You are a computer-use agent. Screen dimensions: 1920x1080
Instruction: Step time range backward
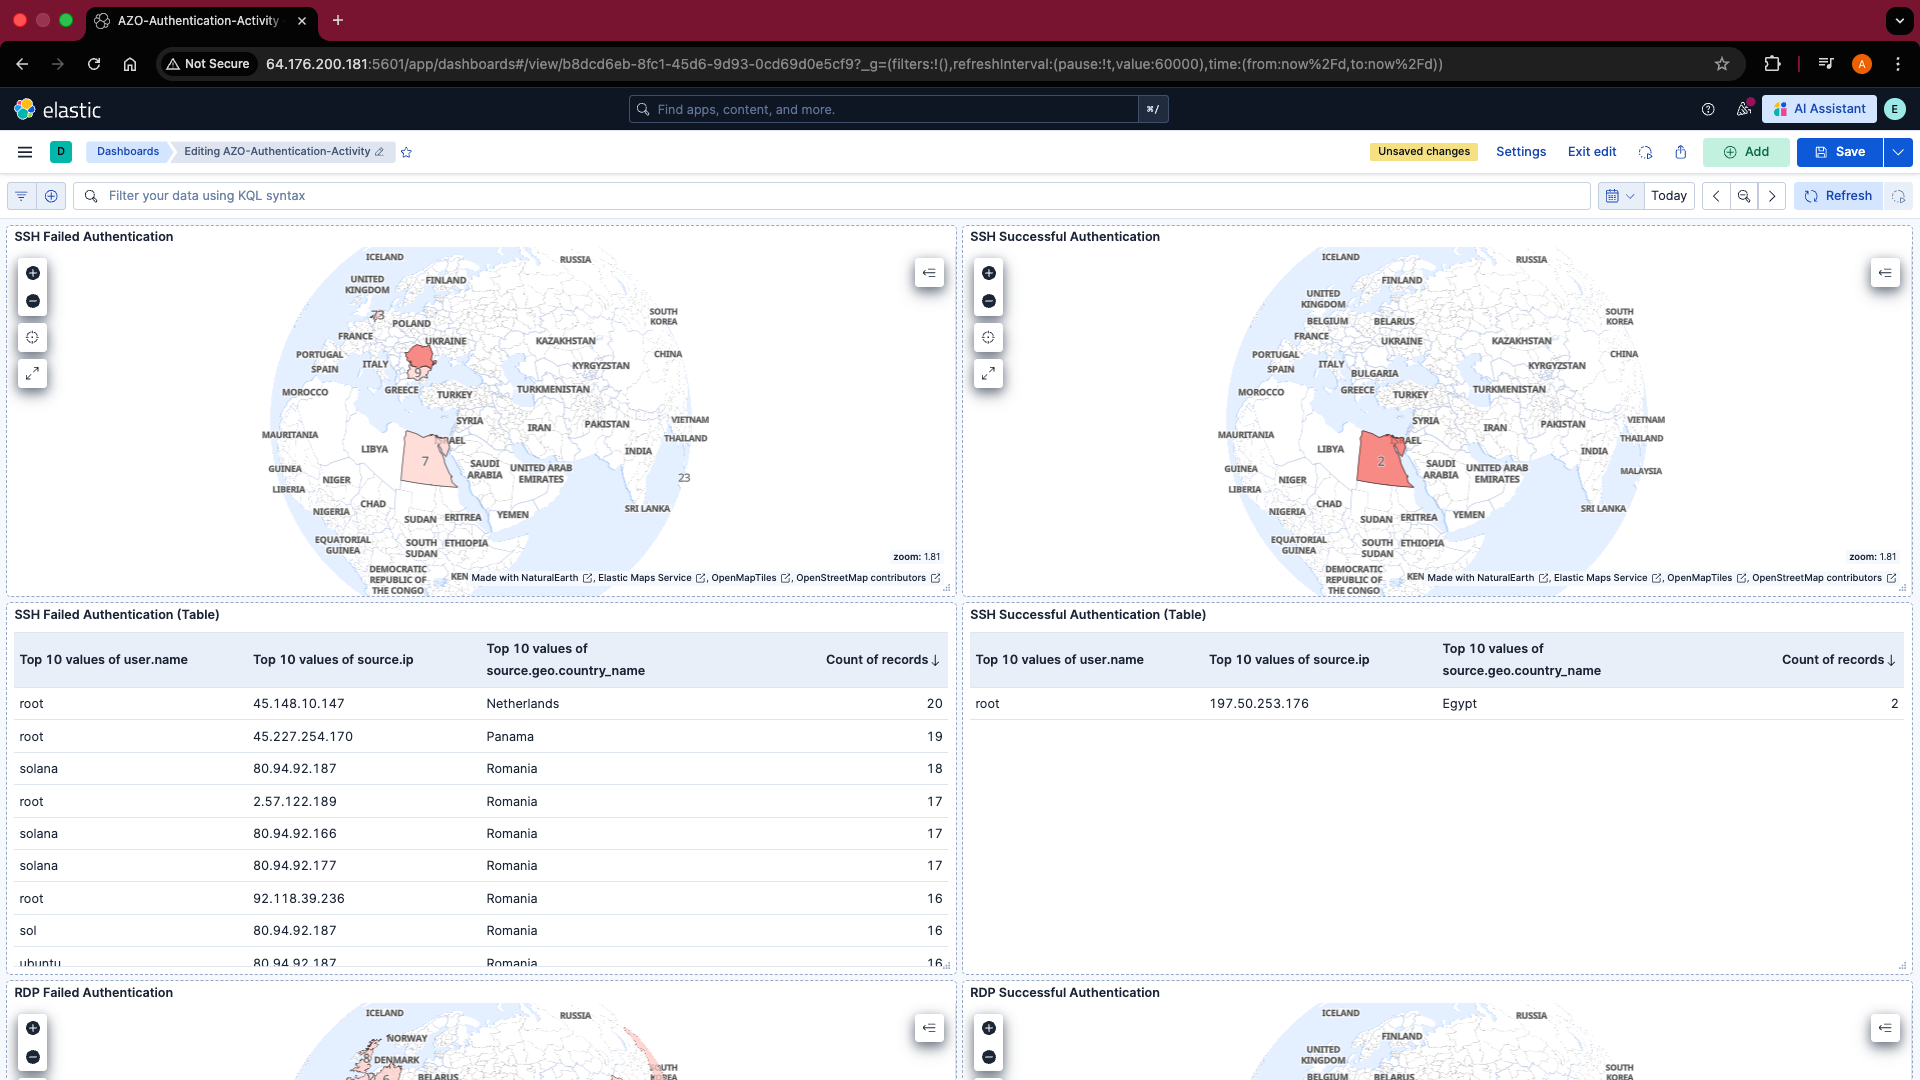pos(1716,196)
